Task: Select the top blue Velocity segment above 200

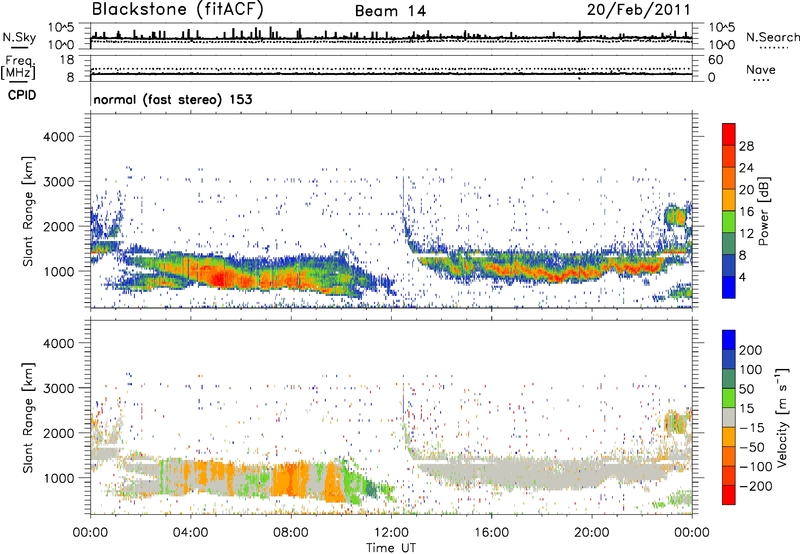Action: coord(729,340)
